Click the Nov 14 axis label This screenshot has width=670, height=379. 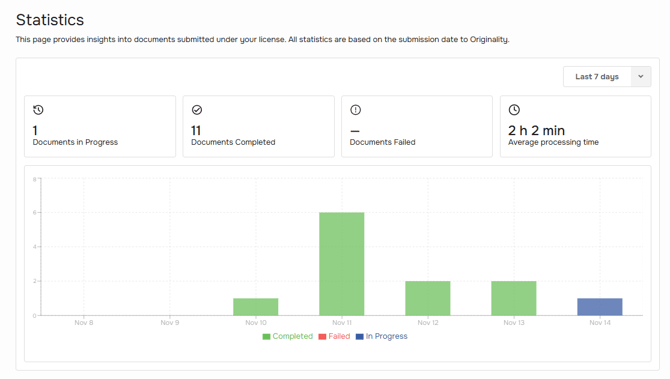[600, 323]
